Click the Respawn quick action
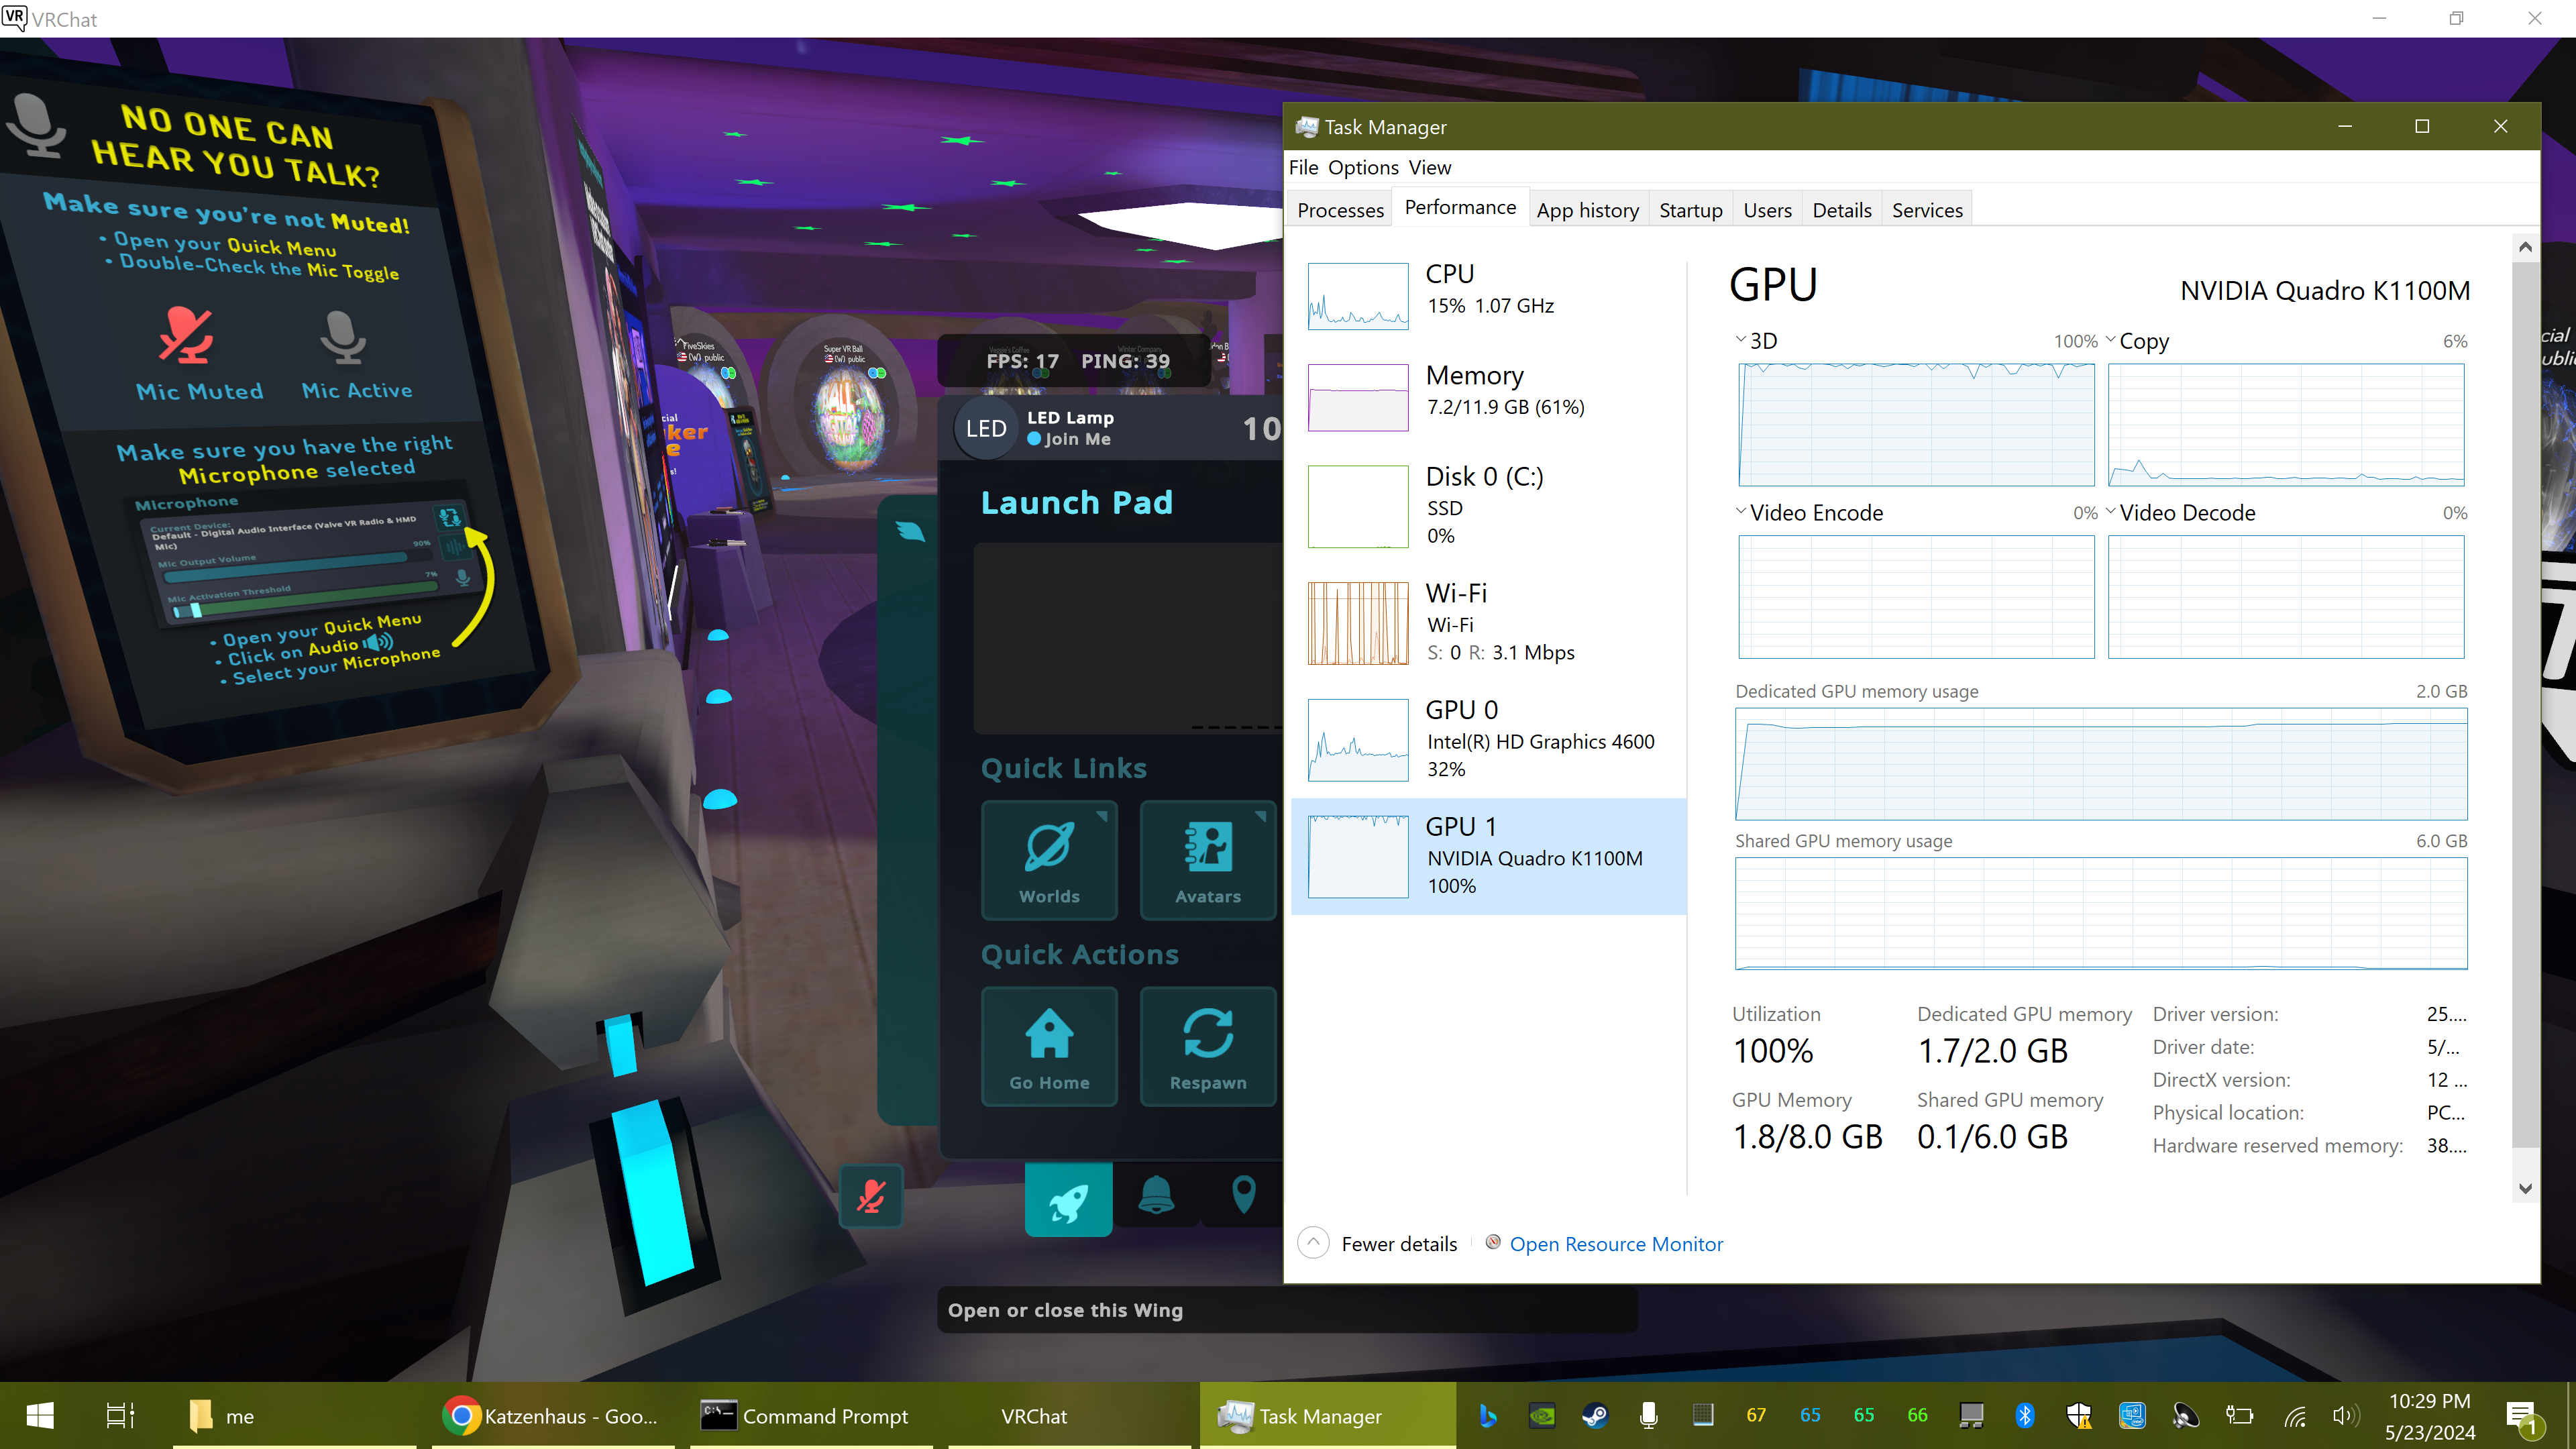 [1207, 1046]
